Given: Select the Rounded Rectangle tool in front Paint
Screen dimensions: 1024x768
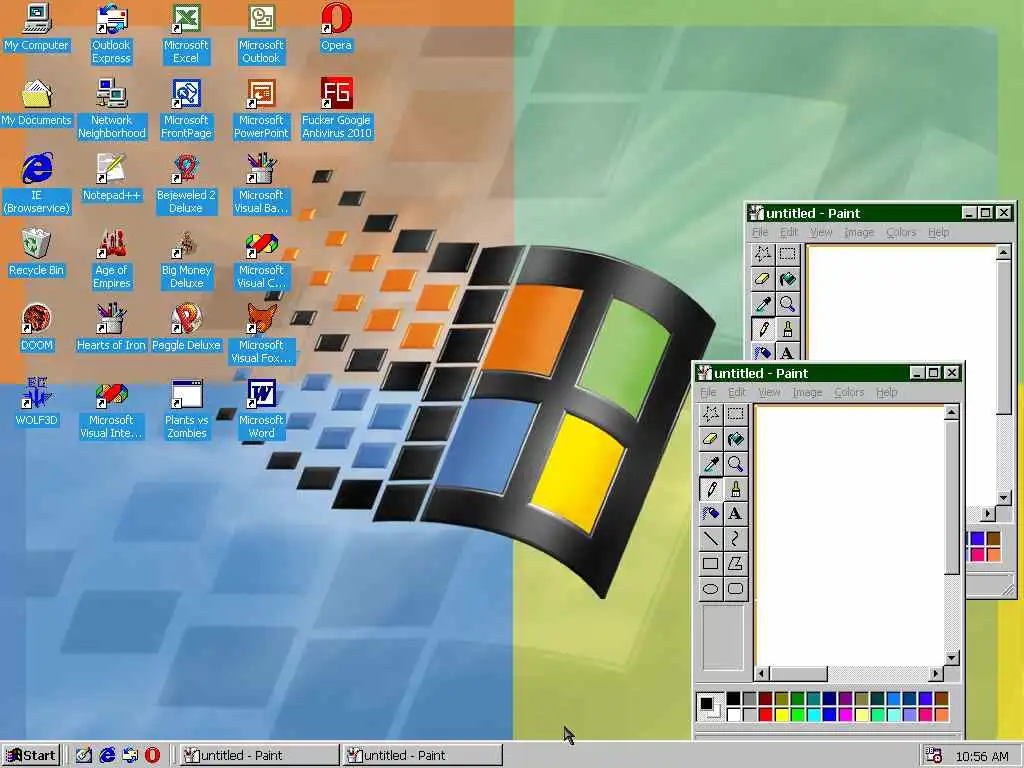Looking at the screenshot, I should point(735,588).
